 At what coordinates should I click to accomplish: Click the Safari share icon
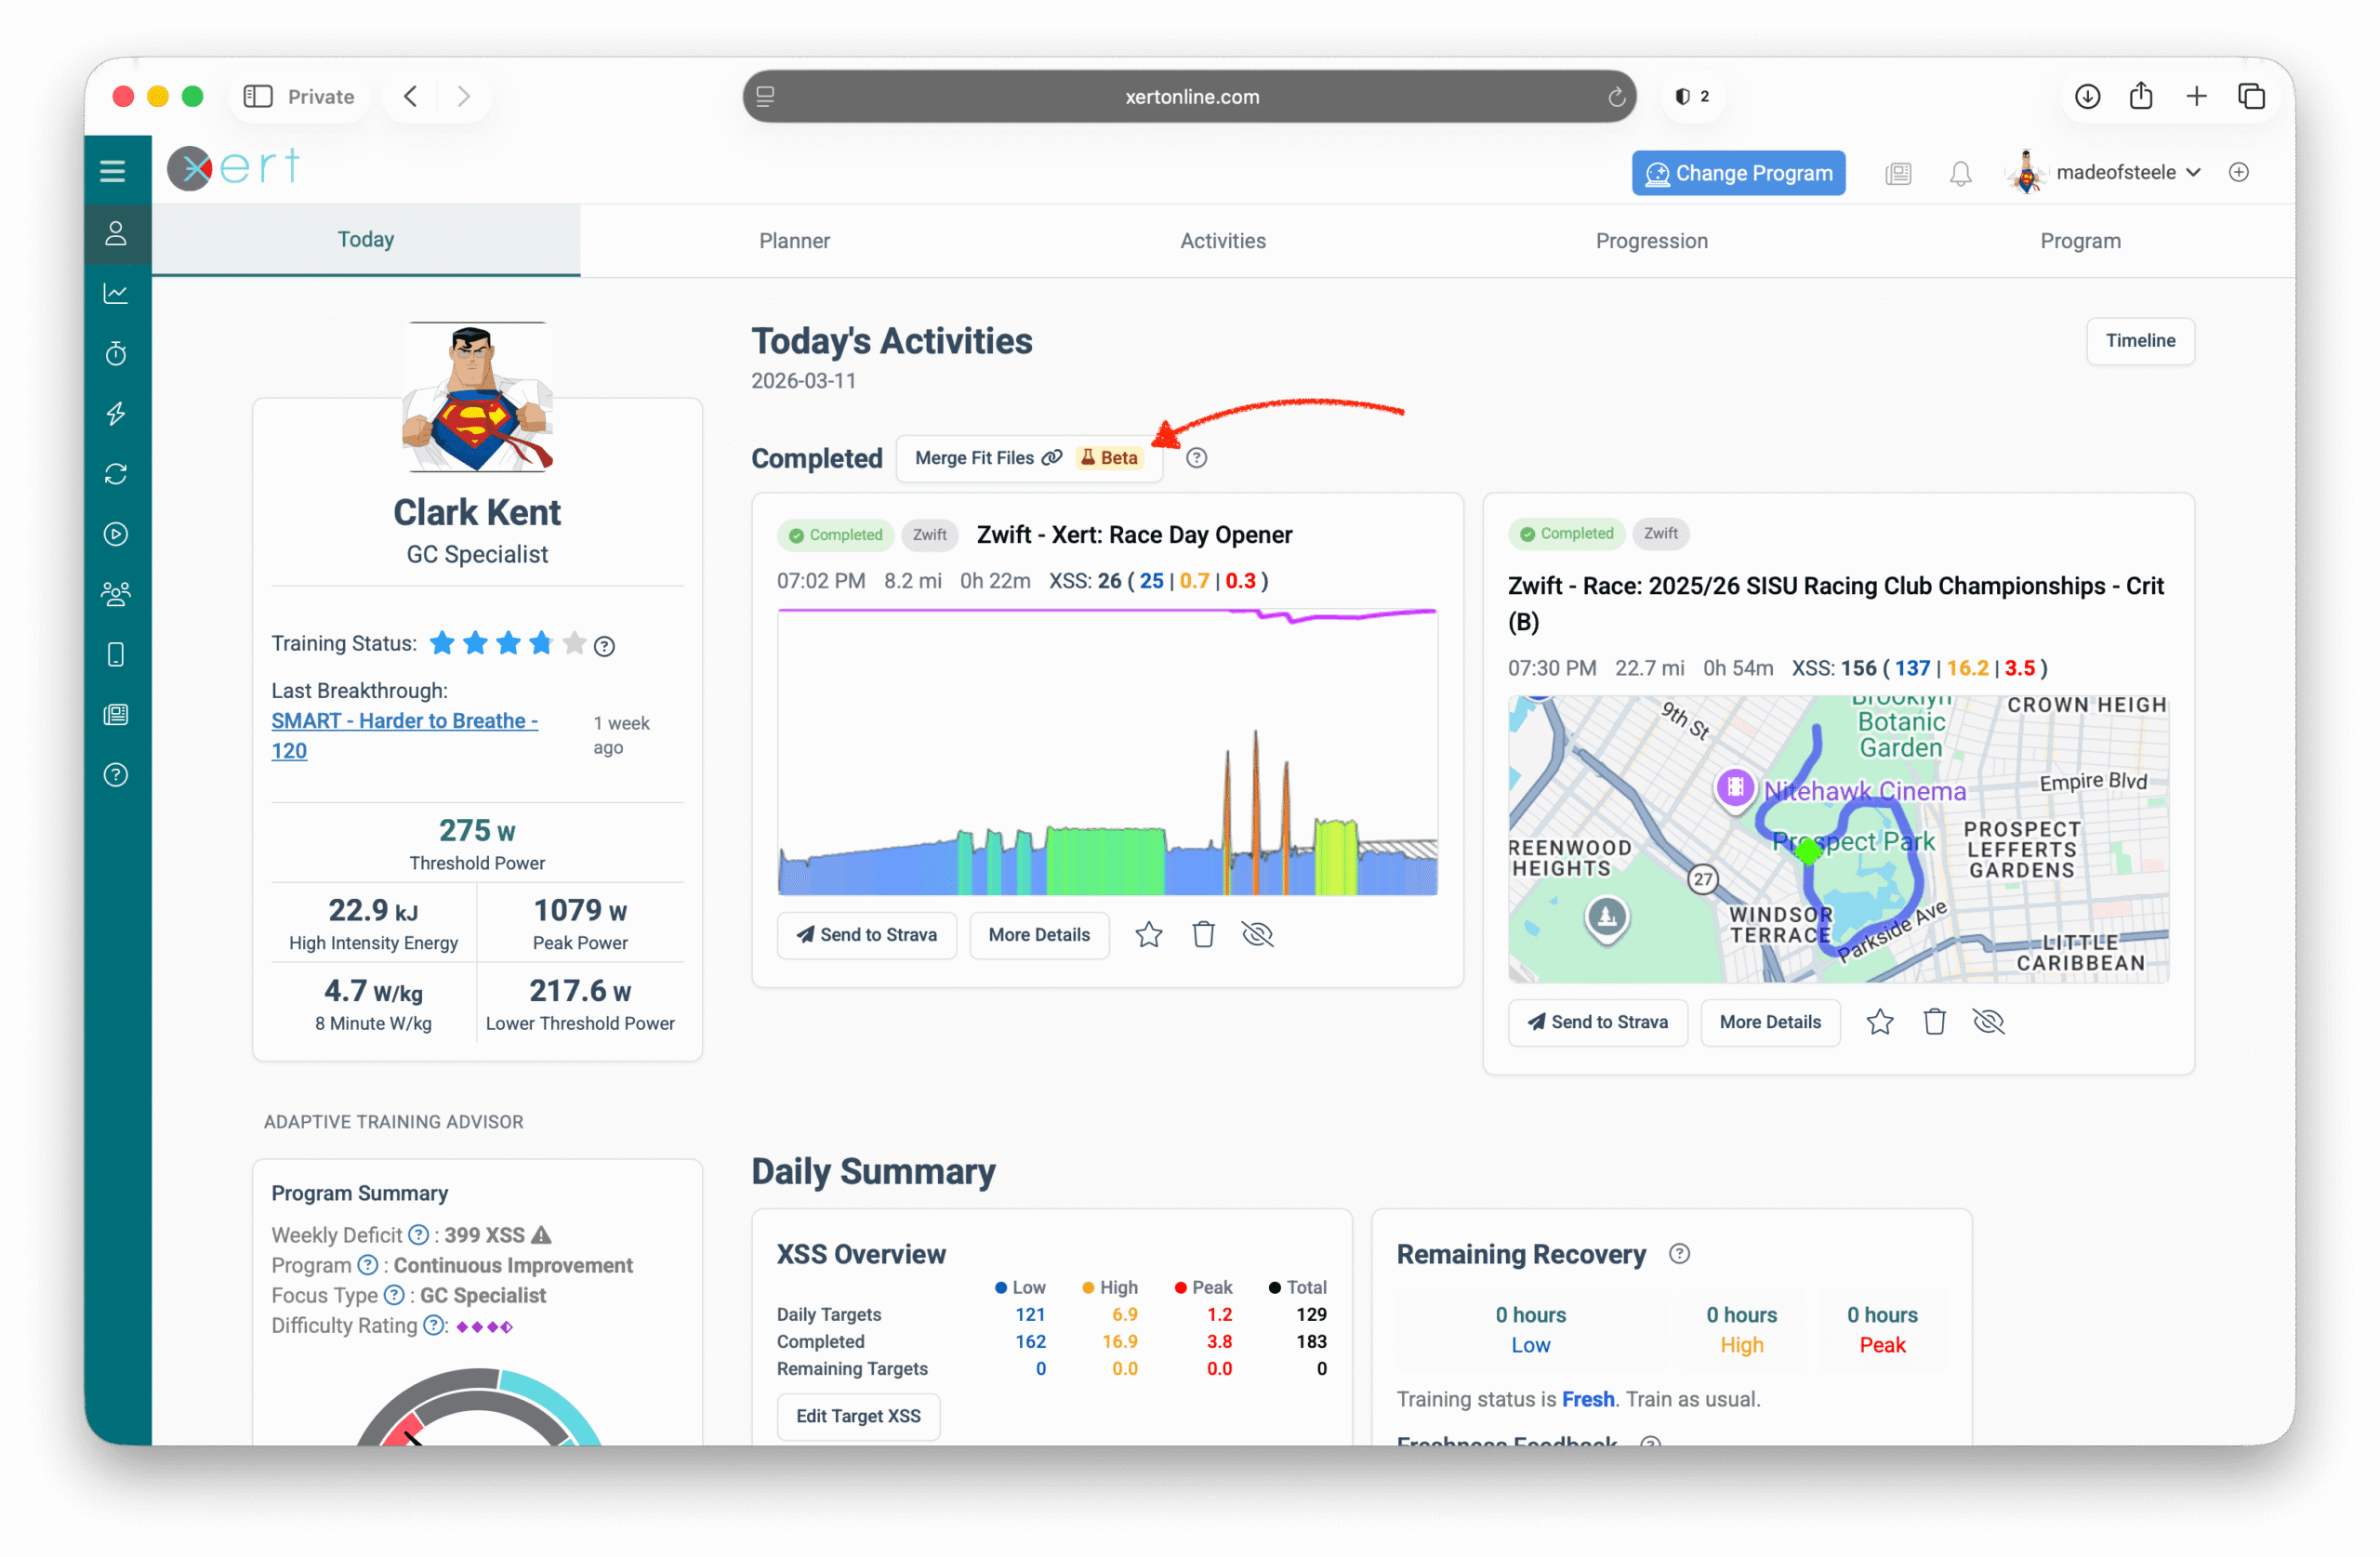click(2141, 96)
